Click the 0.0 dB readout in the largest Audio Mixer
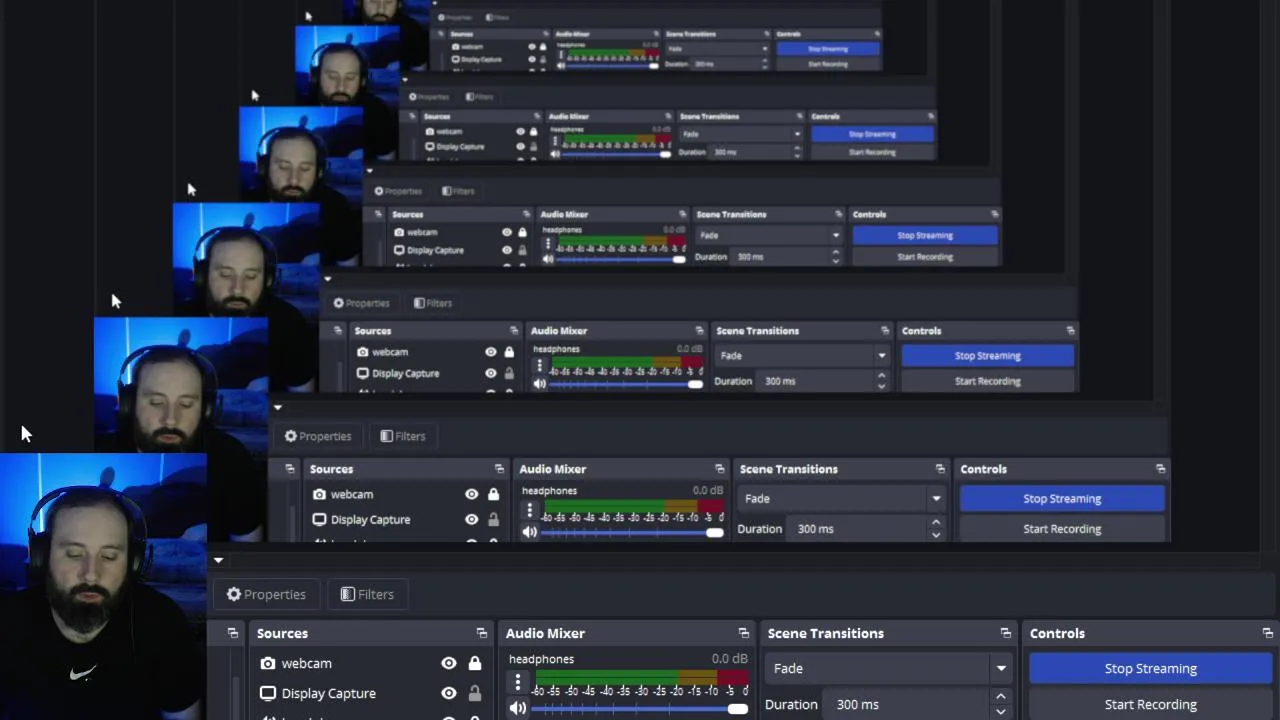 tap(729, 659)
